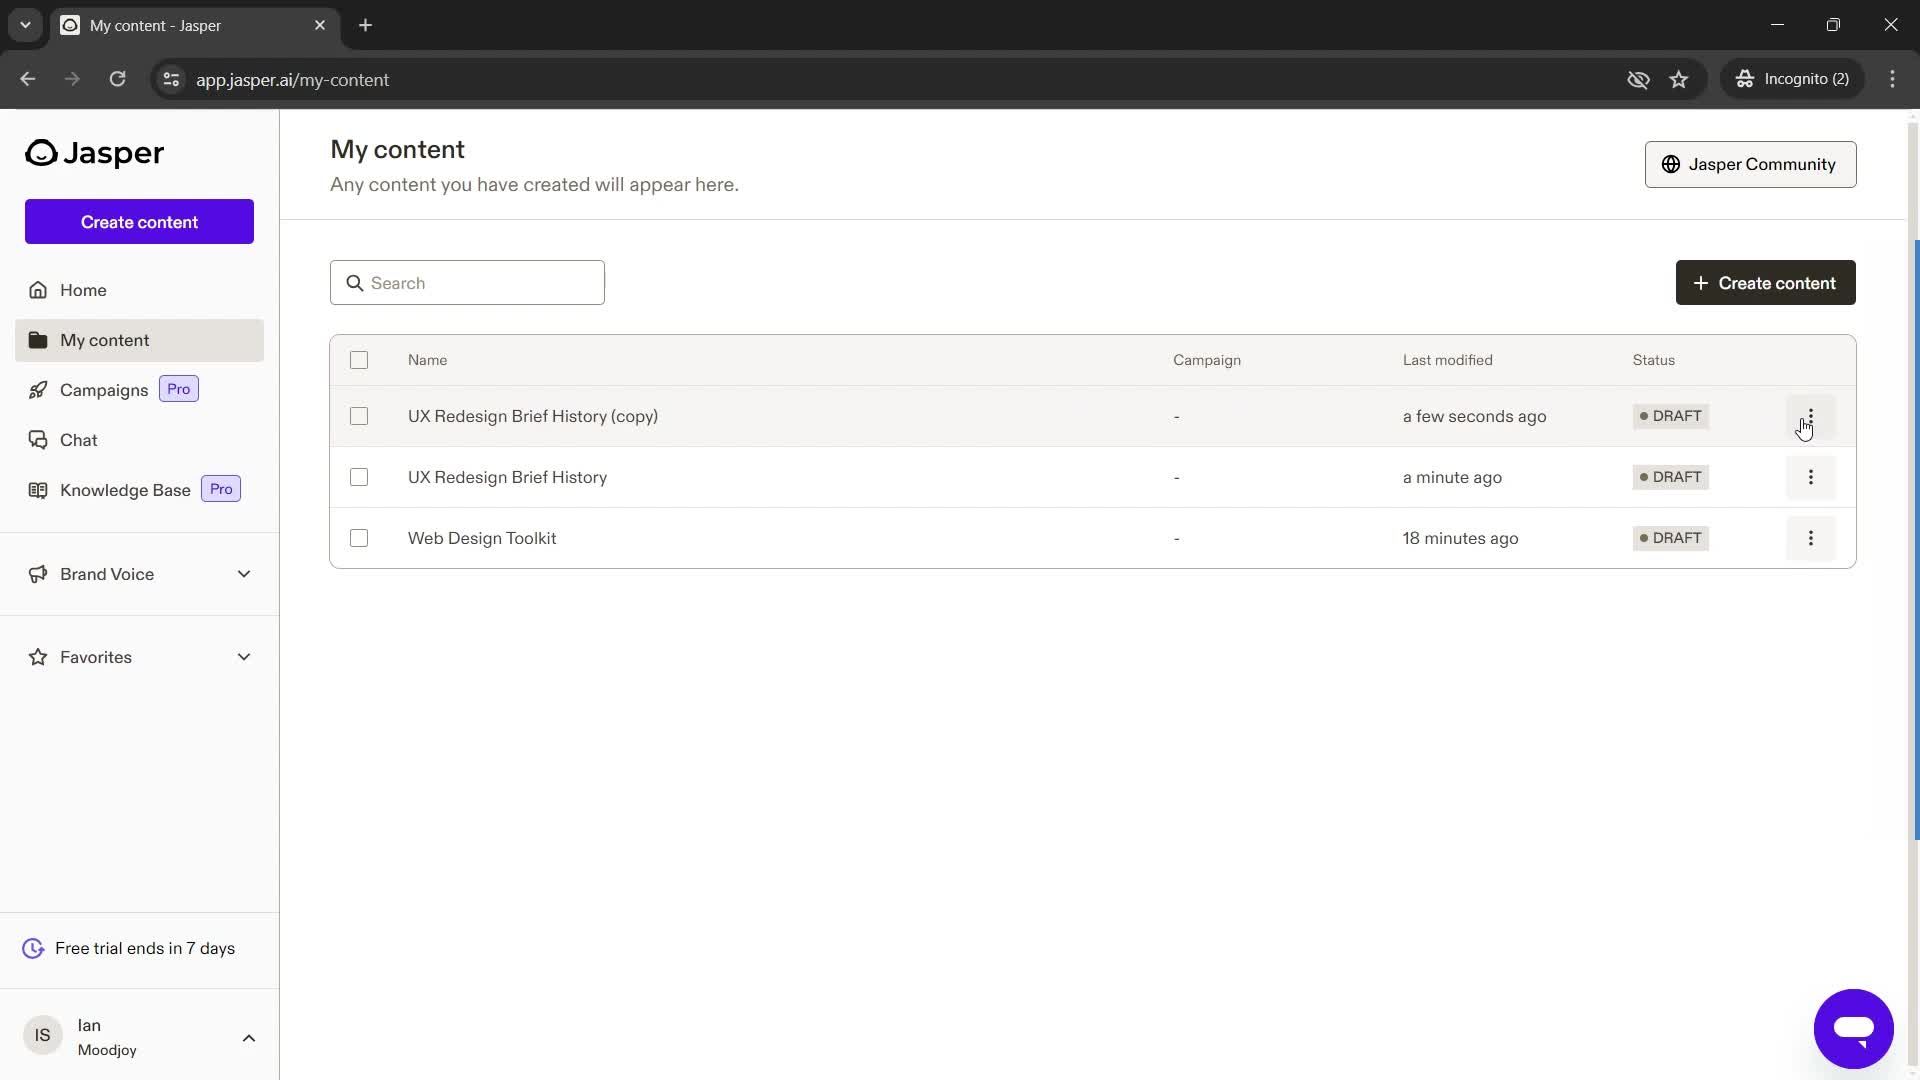Viewport: 1920px width, 1080px height.
Task: Click the three-dot menu for UX Redesign Brief History copy
Action: [1811, 415]
